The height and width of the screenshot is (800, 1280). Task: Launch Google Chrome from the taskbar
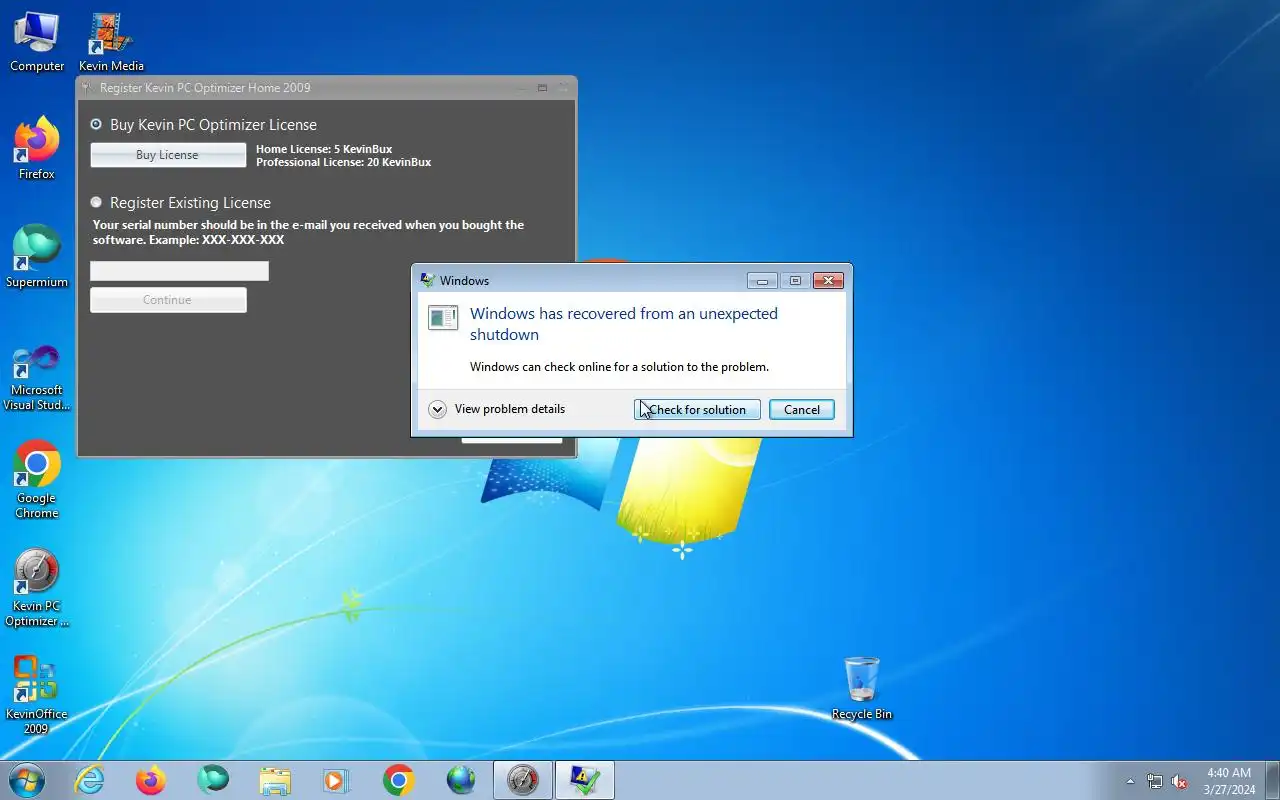coord(399,780)
